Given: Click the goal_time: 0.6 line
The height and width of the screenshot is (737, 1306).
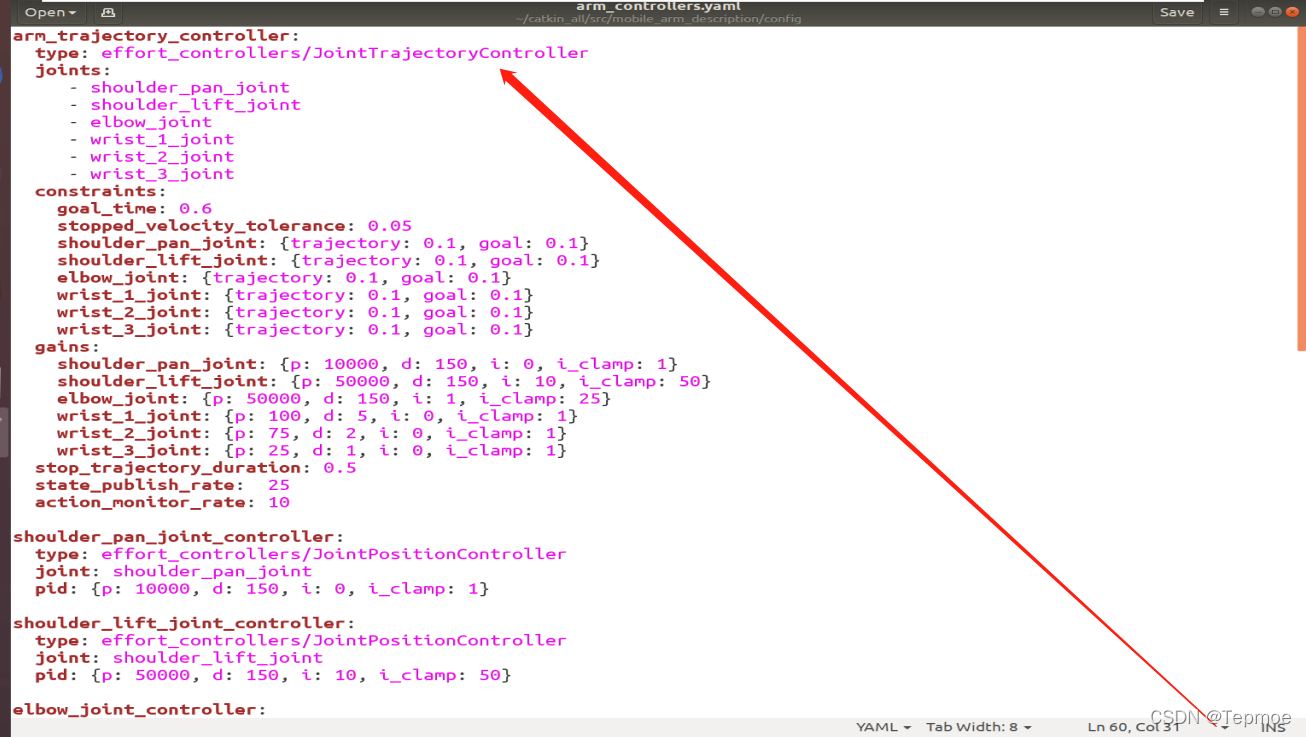Looking at the screenshot, I should click(x=134, y=208).
